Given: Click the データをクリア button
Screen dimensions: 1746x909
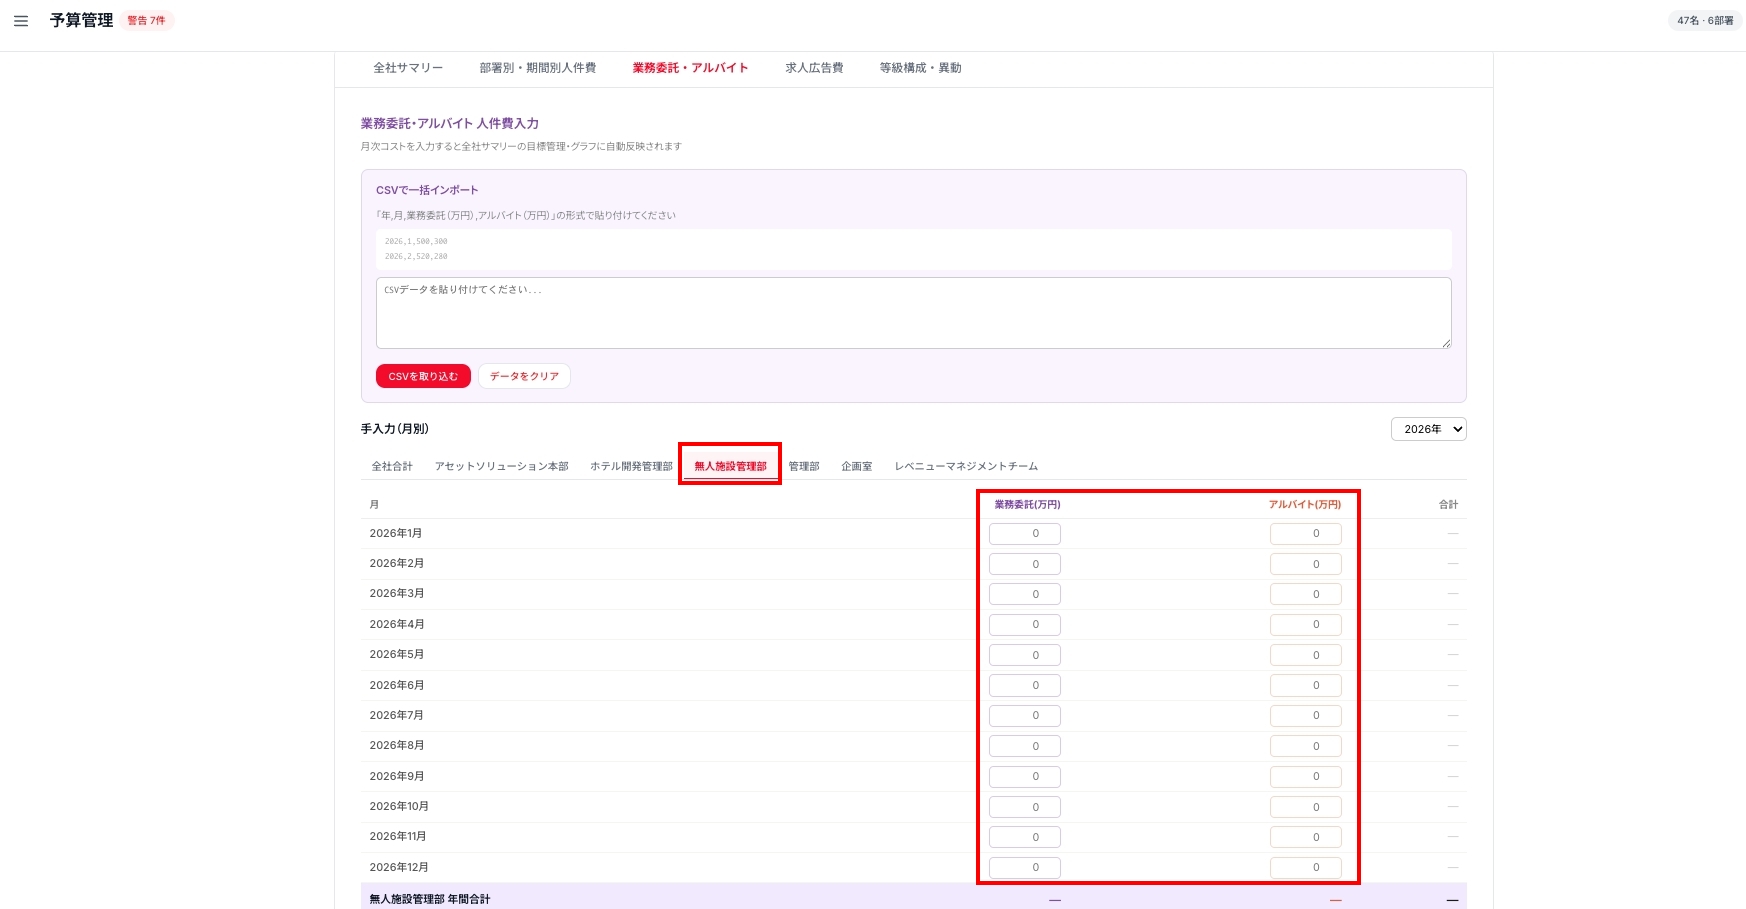Looking at the screenshot, I should tap(524, 376).
